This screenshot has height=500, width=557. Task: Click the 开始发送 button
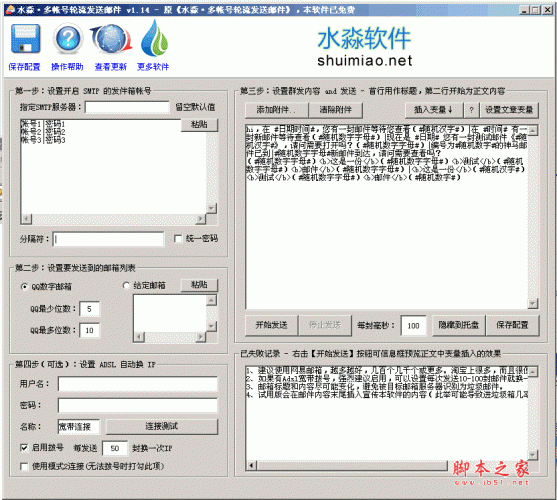click(271, 325)
